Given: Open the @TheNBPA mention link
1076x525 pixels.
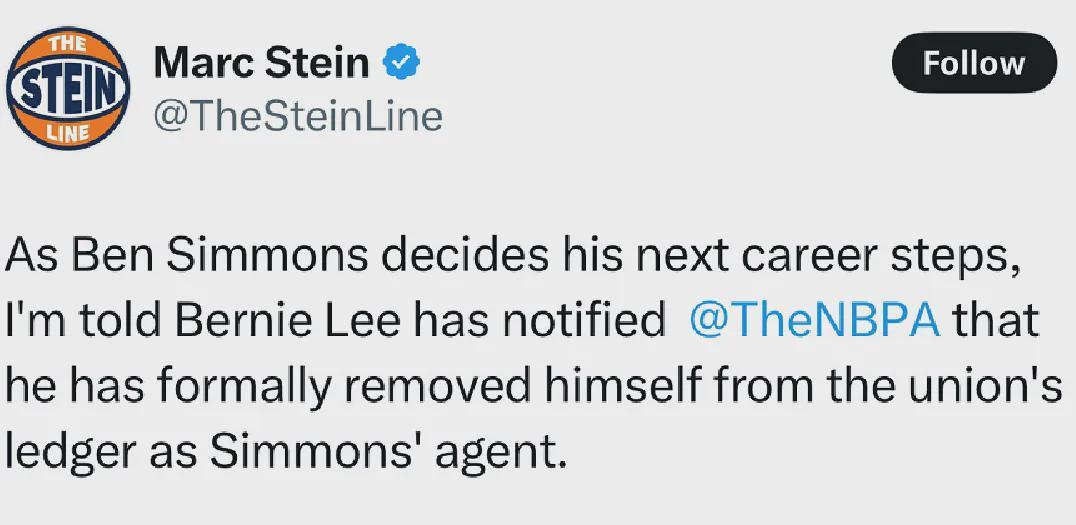Looking at the screenshot, I should [815, 321].
